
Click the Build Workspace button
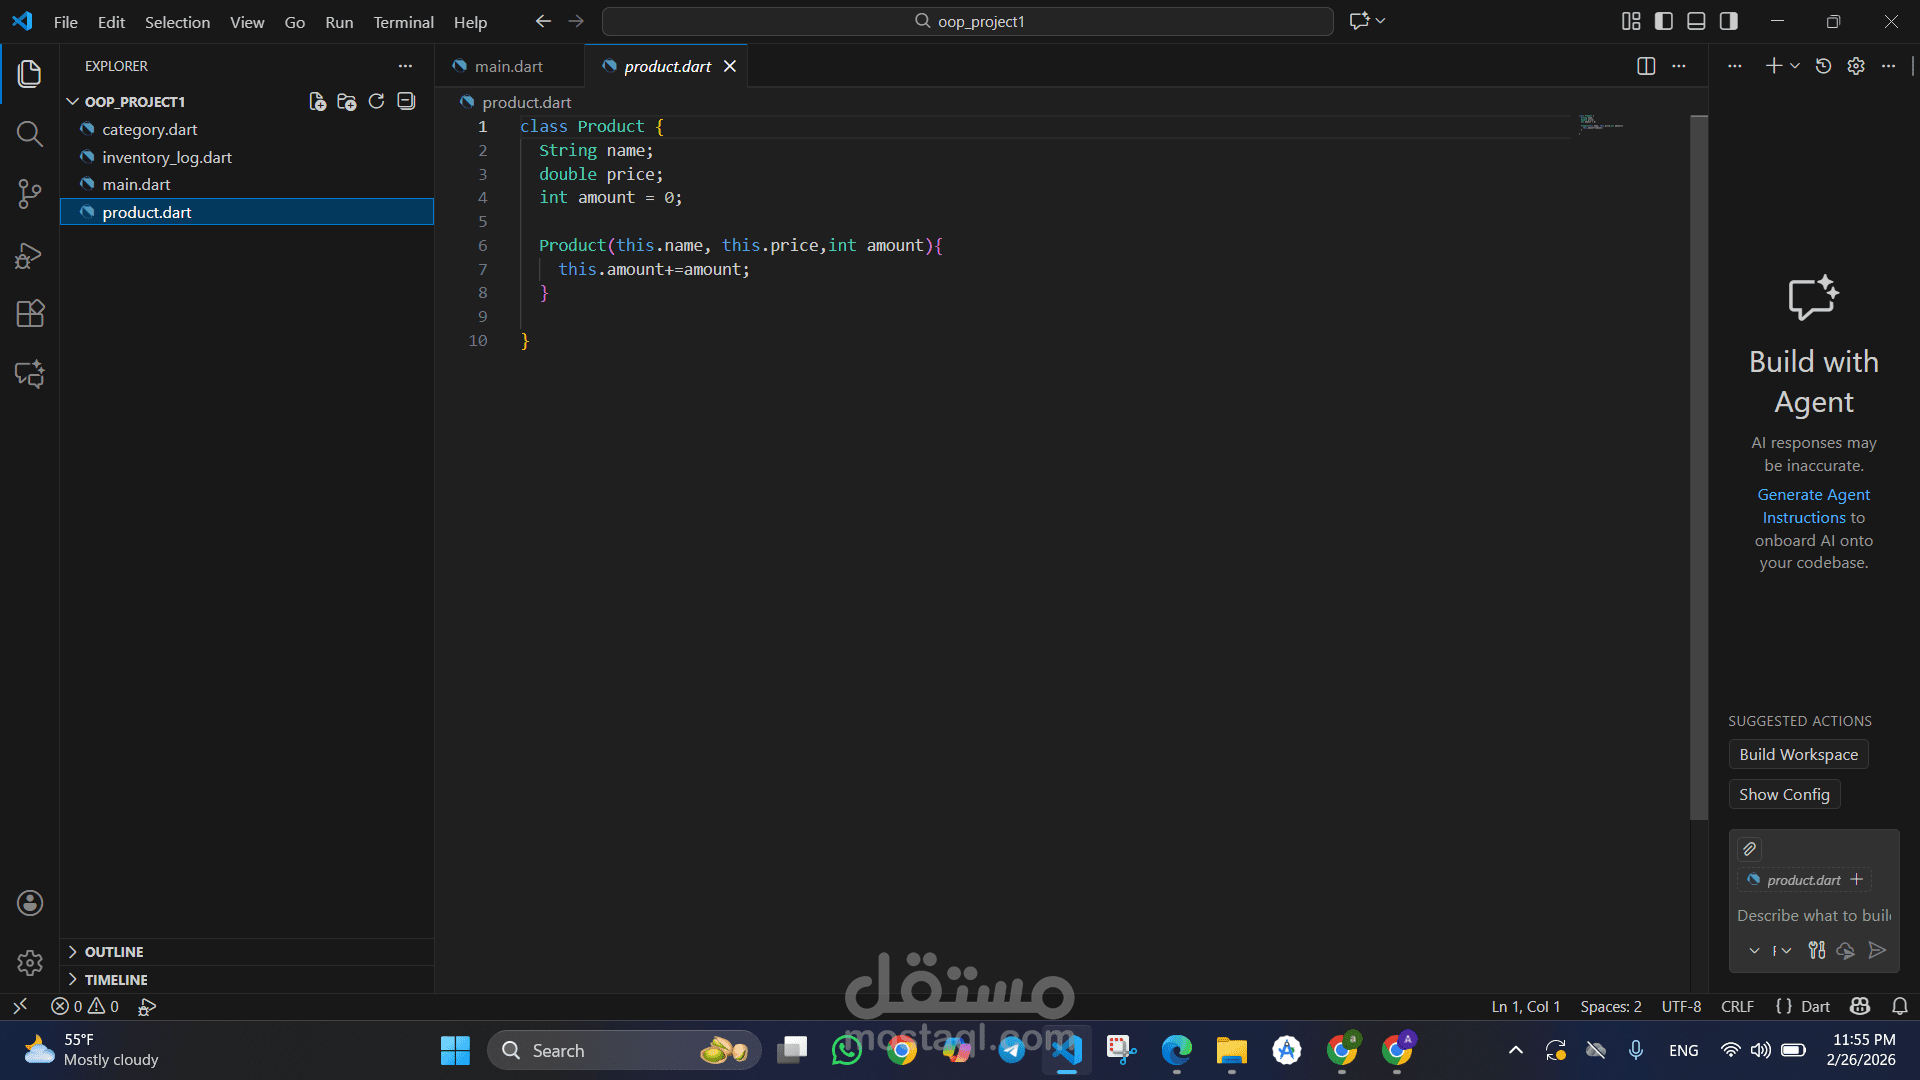[1798, 755]
